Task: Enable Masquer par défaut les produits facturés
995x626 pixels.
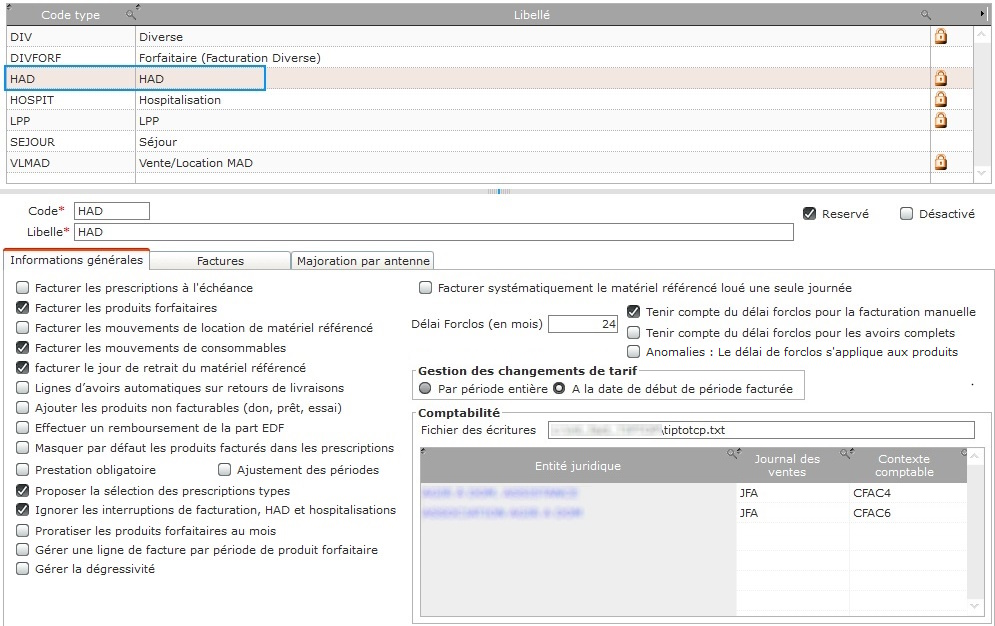Action: tap(23, 448)
